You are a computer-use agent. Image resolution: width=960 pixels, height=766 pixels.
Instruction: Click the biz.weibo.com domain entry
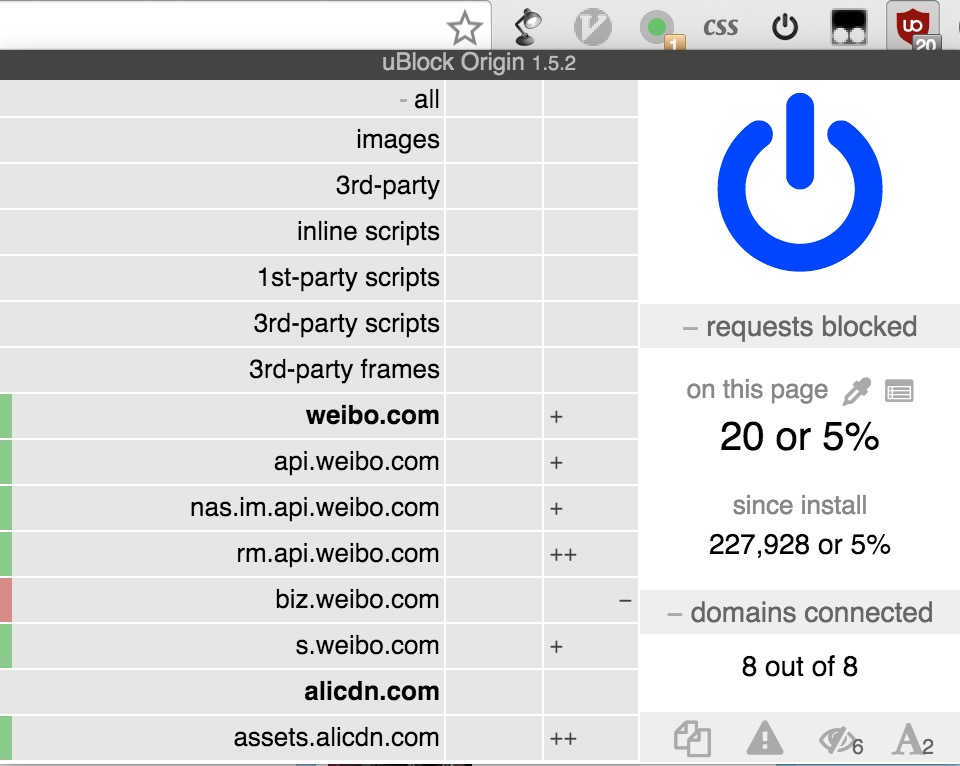pos(357,600)
